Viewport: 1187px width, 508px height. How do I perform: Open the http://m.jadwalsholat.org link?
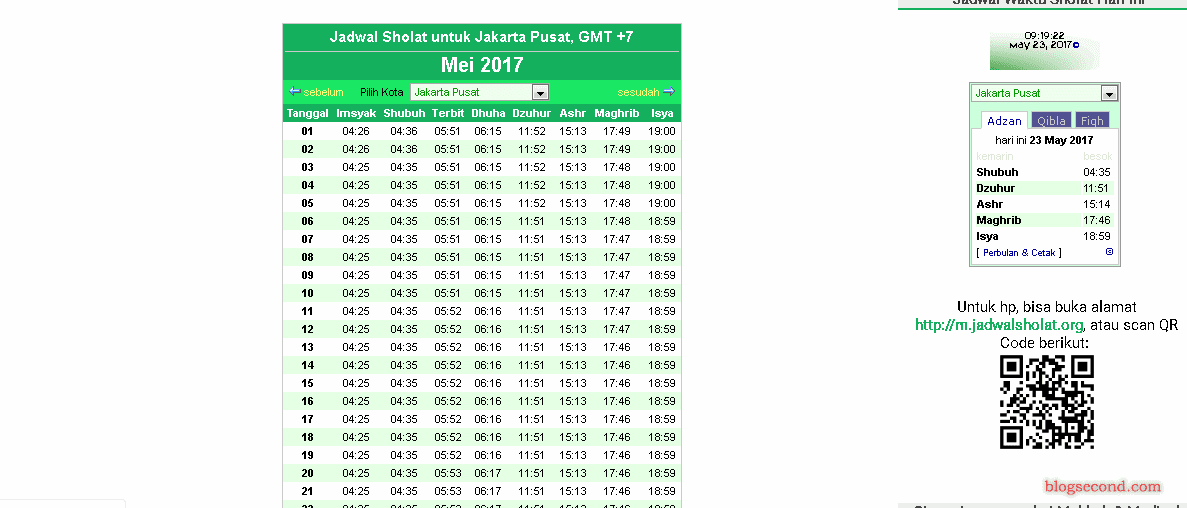point(1000,325)
